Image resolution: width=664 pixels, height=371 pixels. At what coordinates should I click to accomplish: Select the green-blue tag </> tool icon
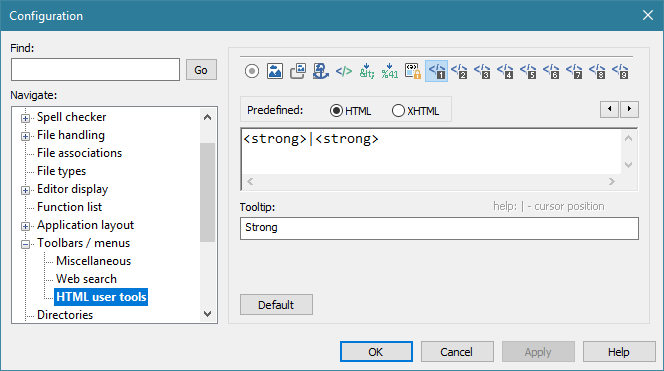coord(344,71)
